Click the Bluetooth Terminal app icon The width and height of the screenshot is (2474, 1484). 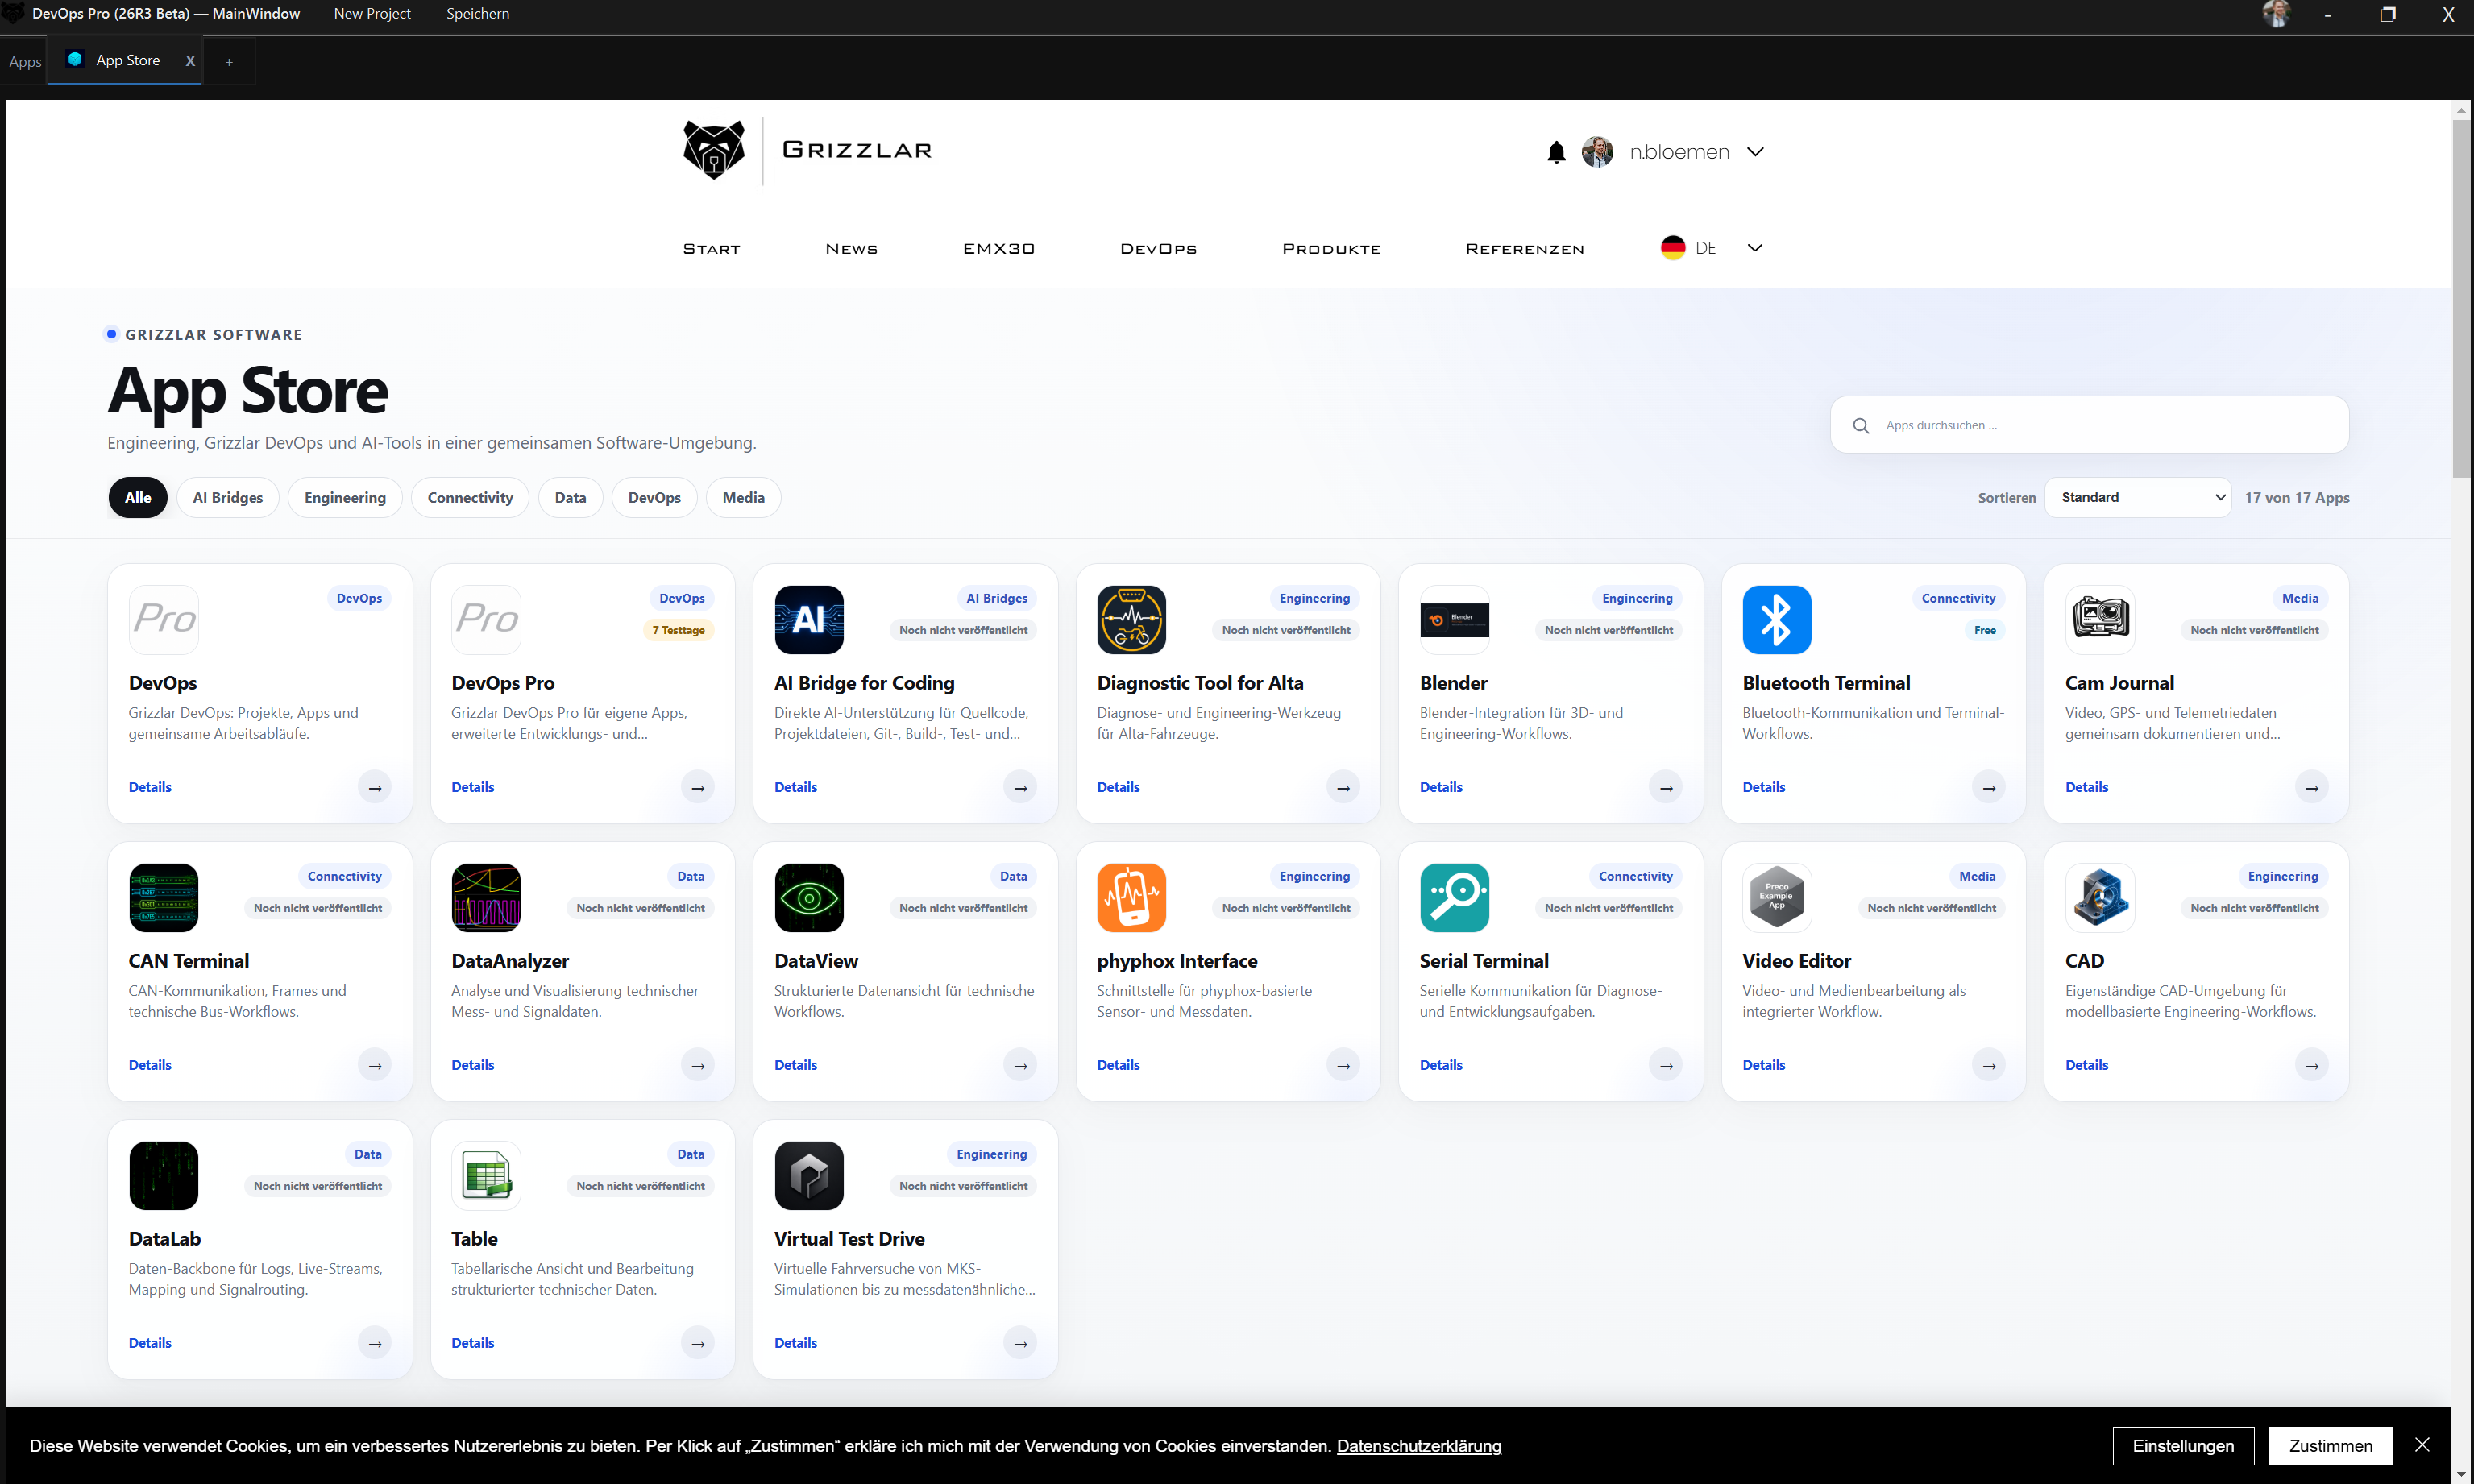pos(1777,620)
